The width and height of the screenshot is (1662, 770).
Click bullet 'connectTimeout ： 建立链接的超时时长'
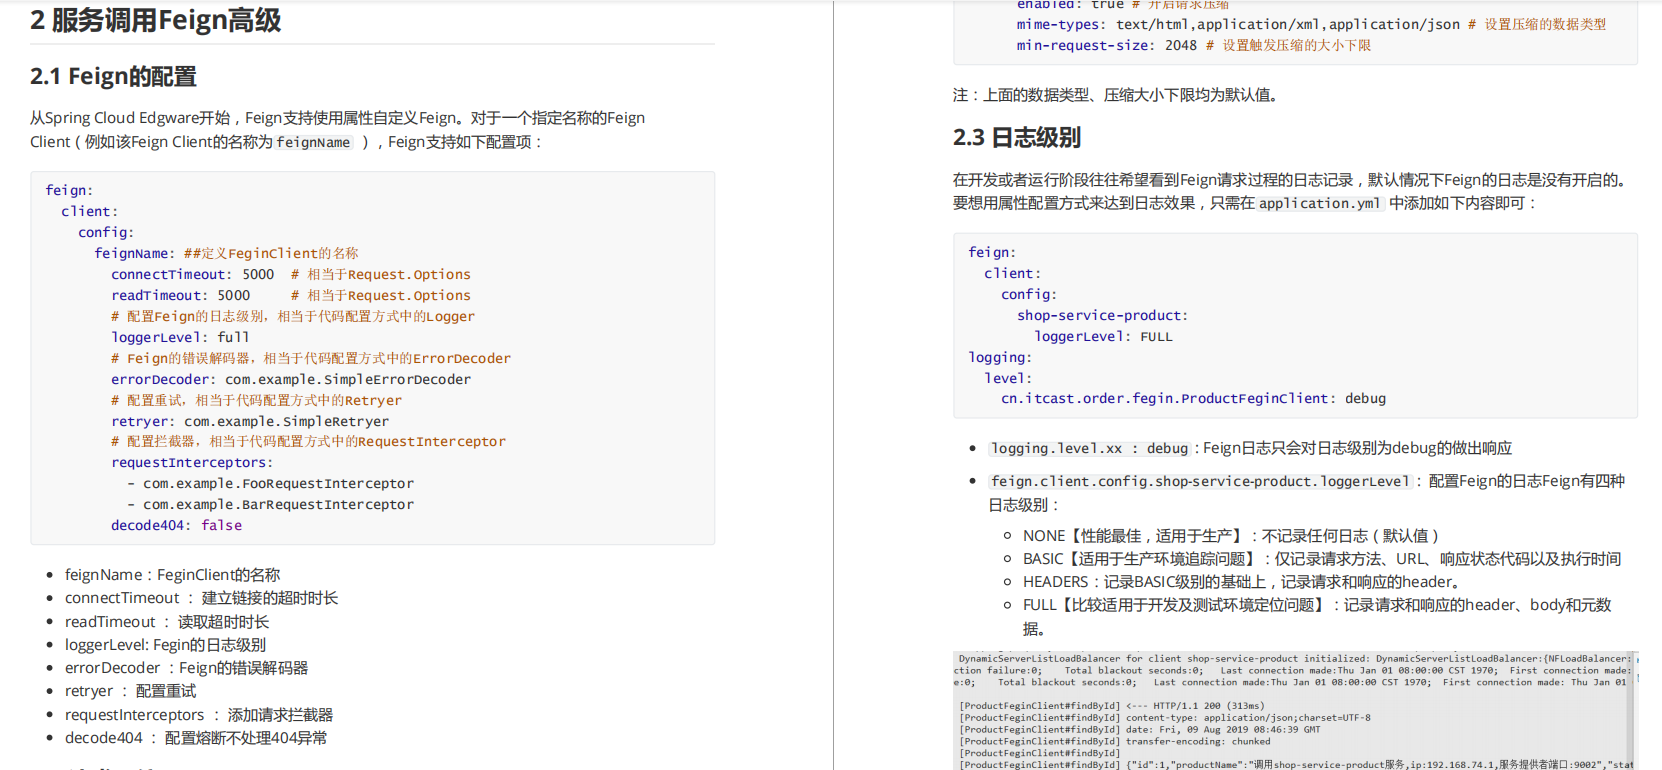201,598
